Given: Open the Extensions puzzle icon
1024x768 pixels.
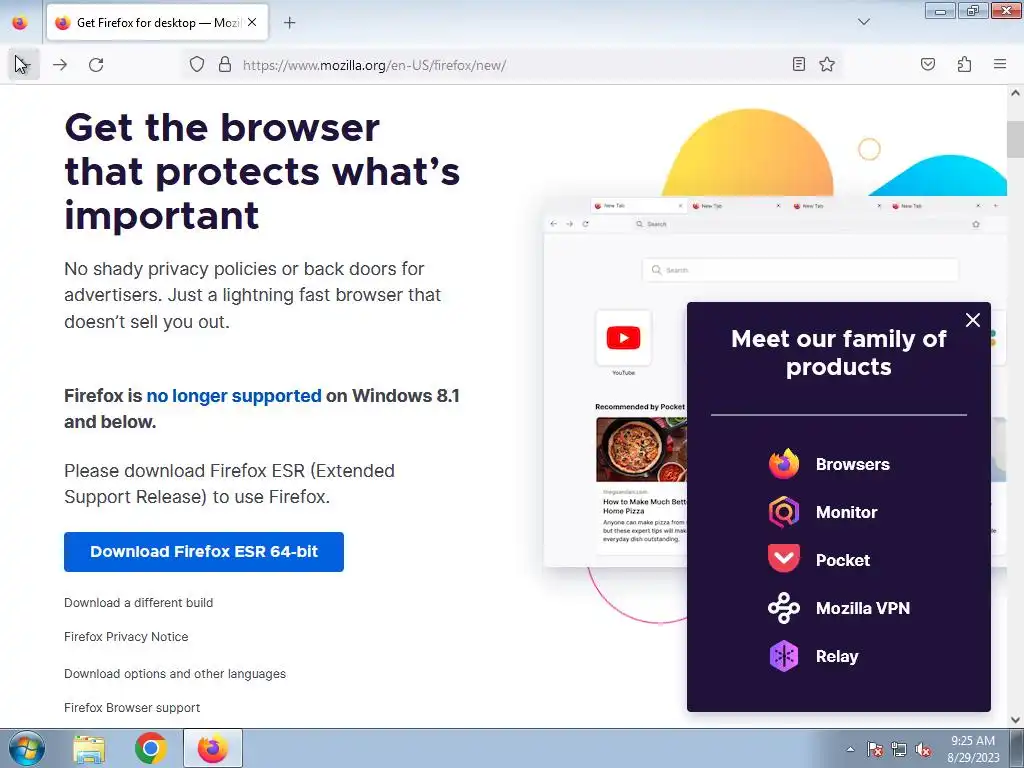Looking at the screenshot, I should [x=964, y=64].
